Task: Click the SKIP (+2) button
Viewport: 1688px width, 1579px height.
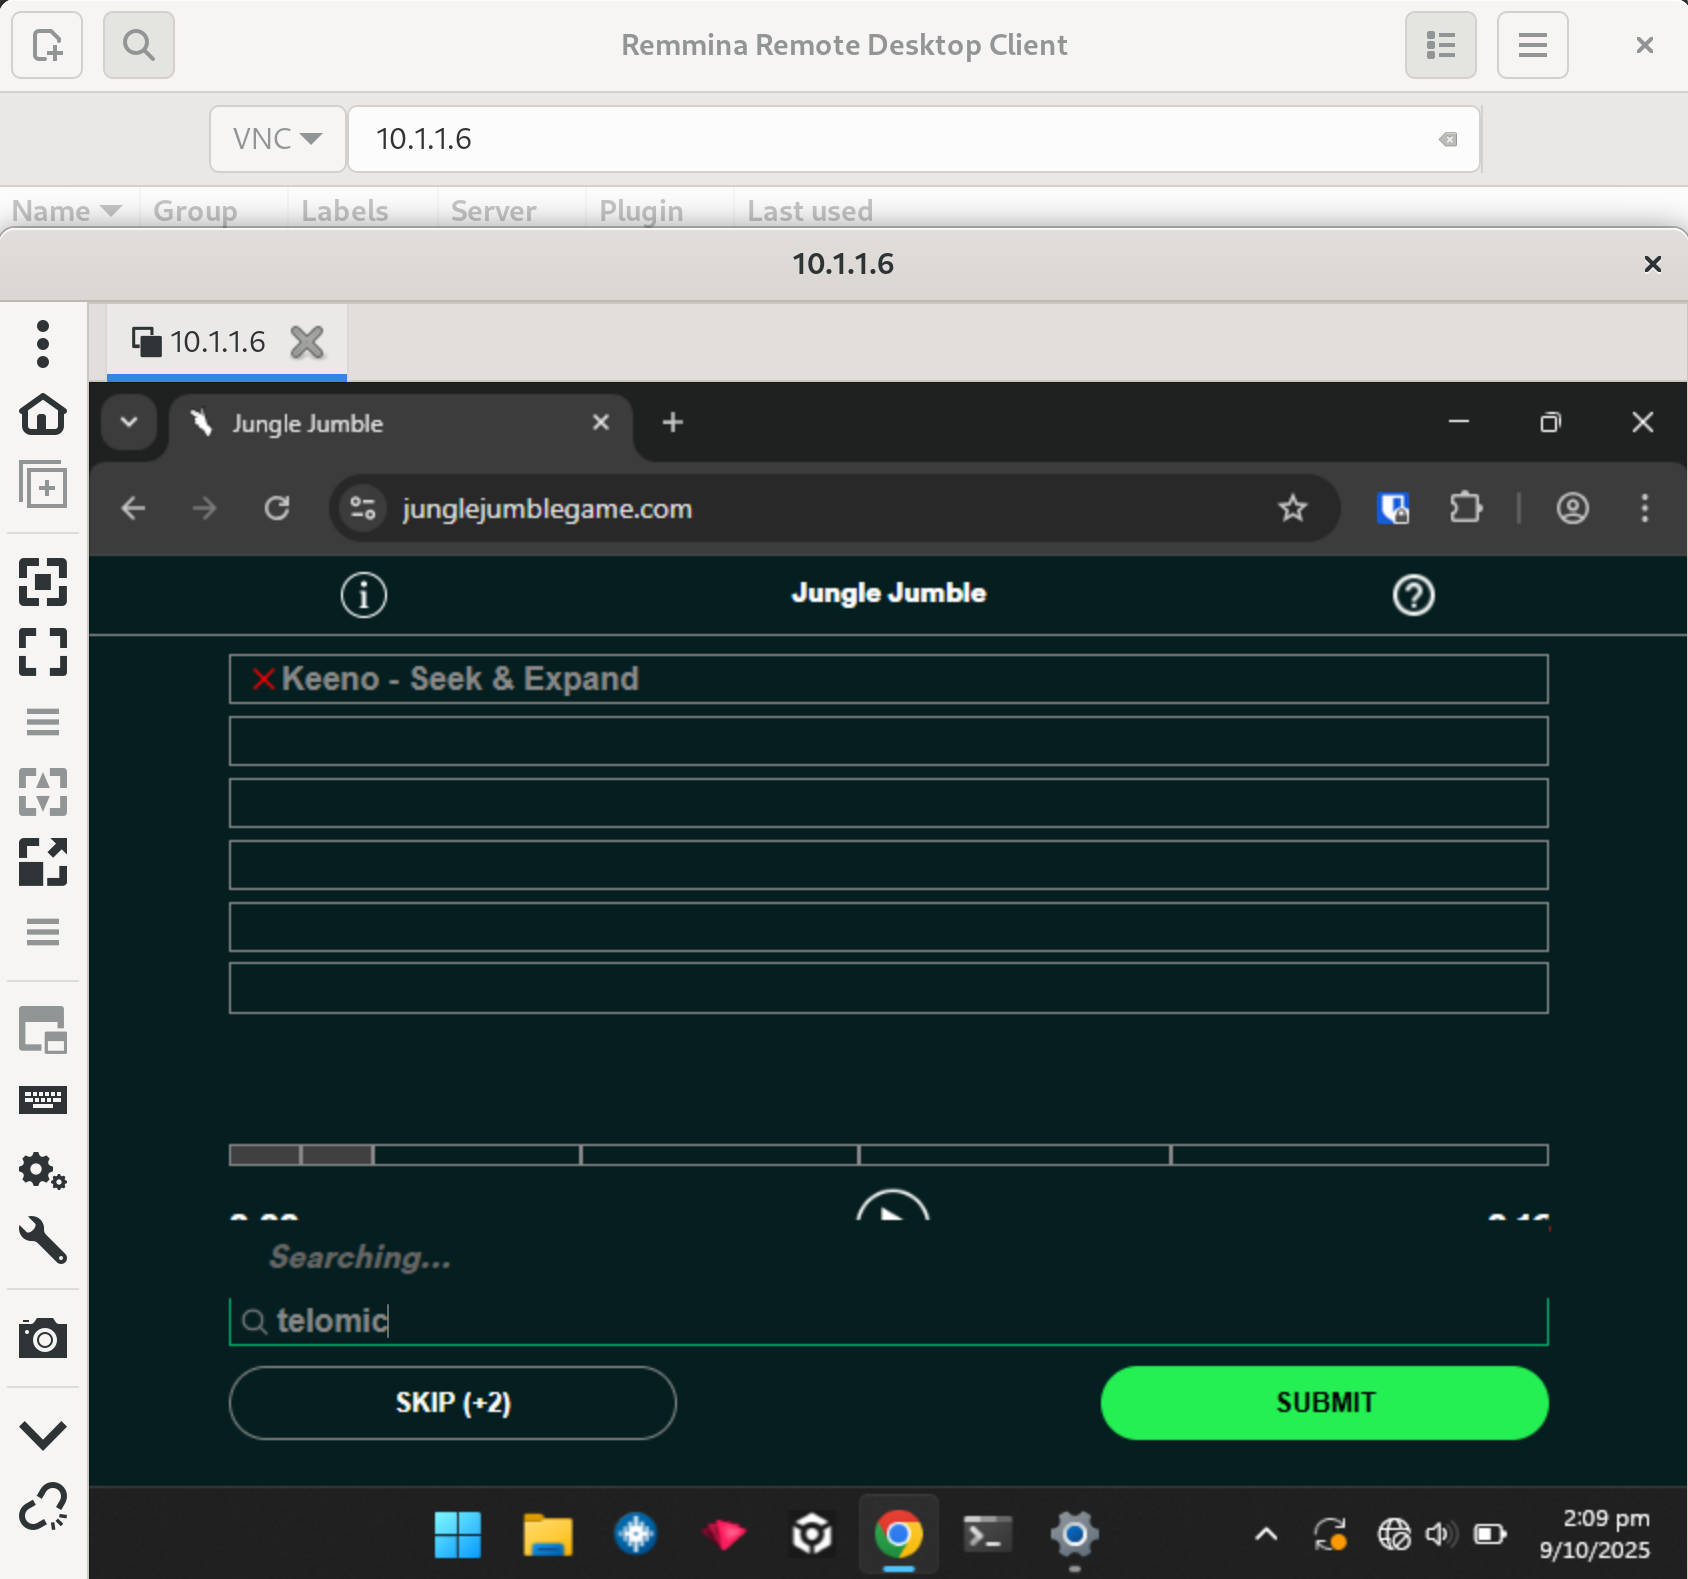Action: (452, 1402)
